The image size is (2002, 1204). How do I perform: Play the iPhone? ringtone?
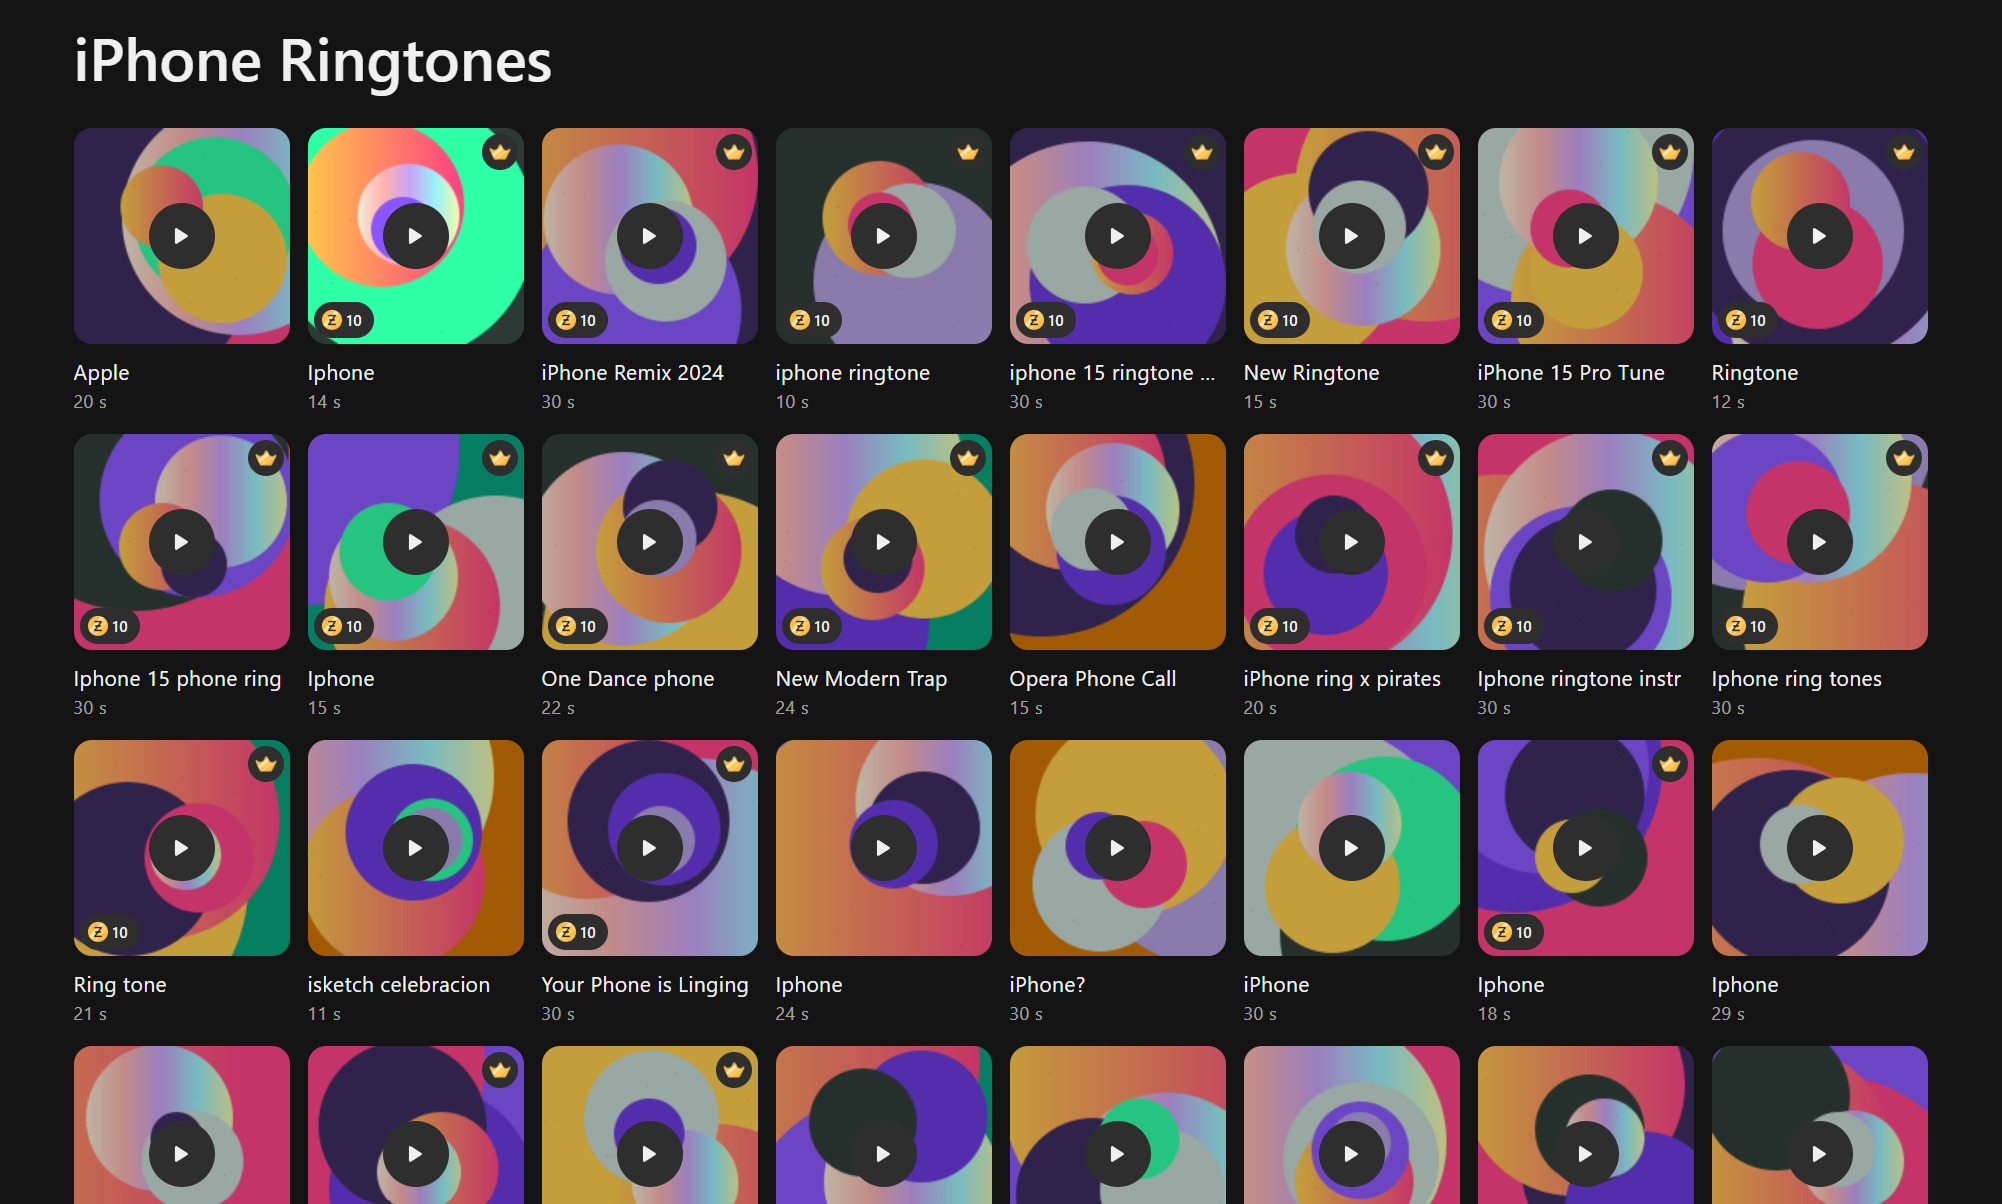pyautogui.click(x=1117, y=848)
